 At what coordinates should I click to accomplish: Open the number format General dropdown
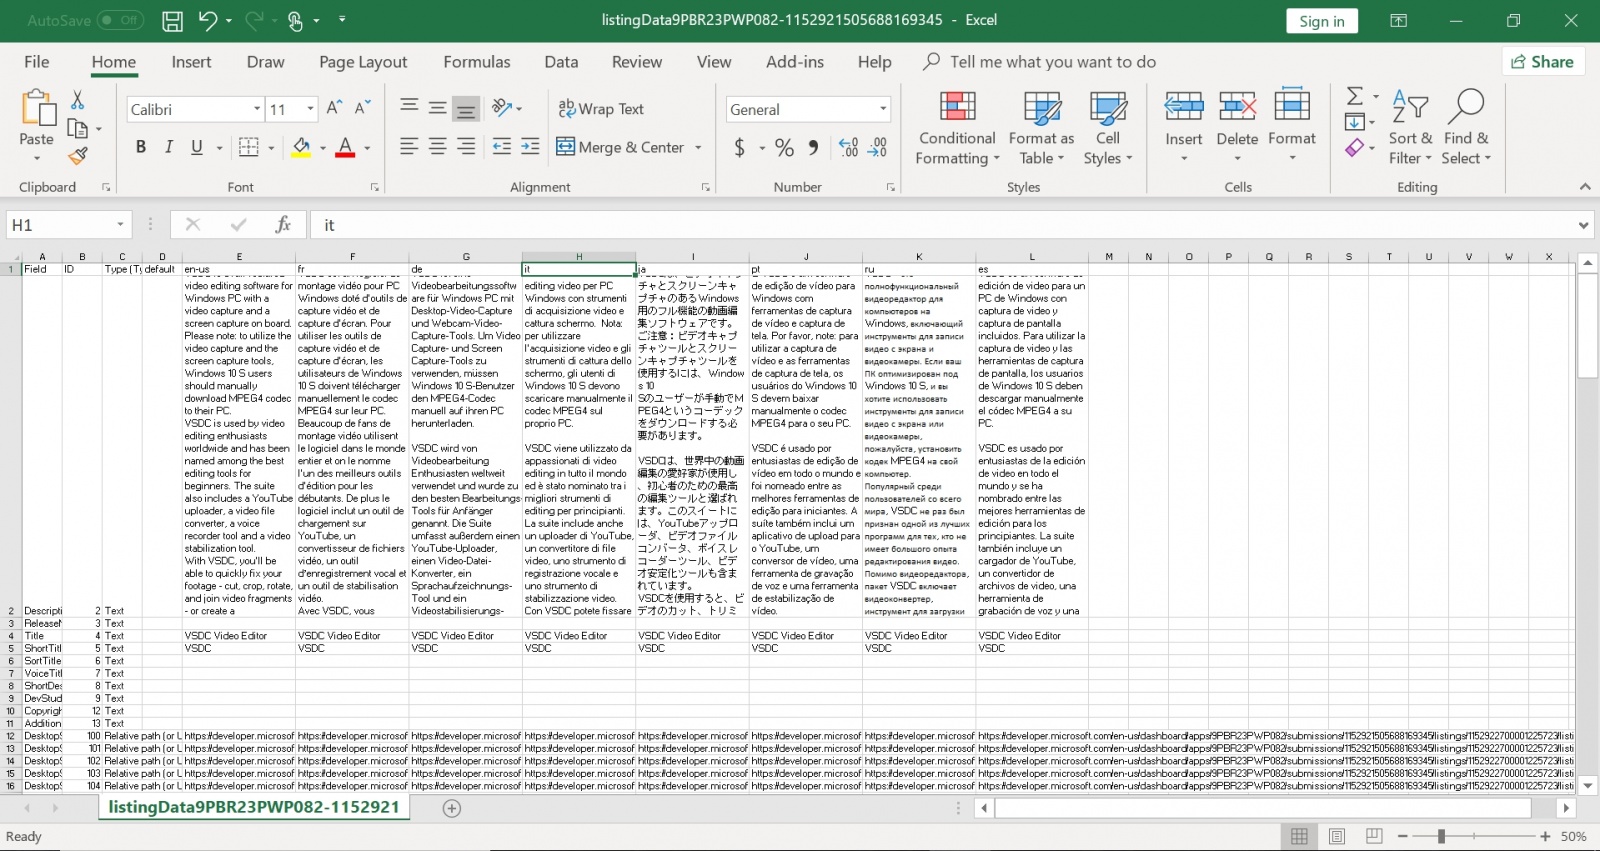coord(883,109)
